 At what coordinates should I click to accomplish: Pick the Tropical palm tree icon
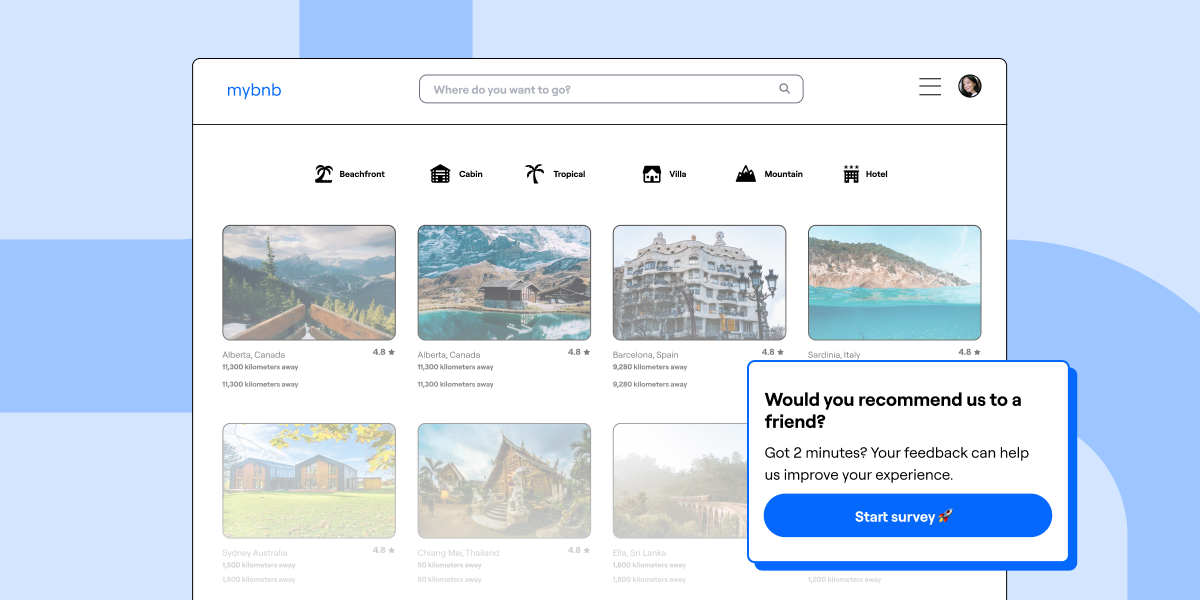535,174
